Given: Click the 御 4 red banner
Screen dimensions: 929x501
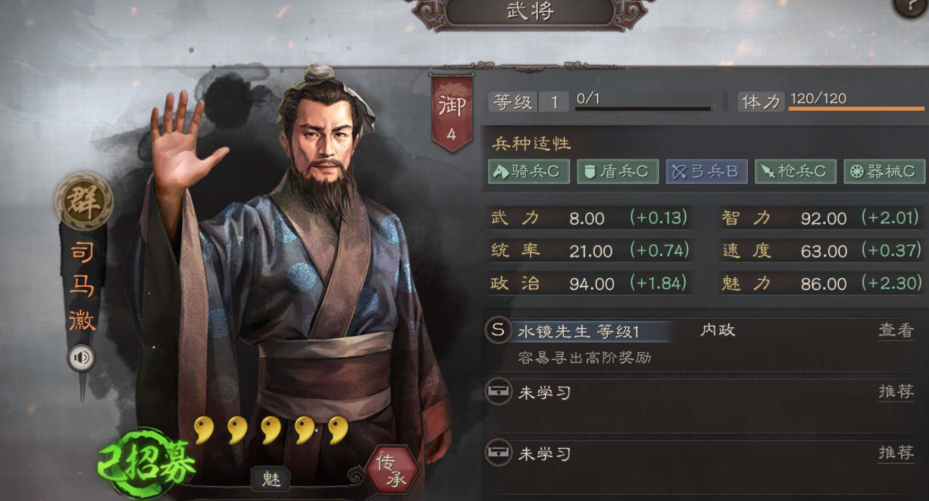Looking at the screenshot, I should tap(452, 113).
